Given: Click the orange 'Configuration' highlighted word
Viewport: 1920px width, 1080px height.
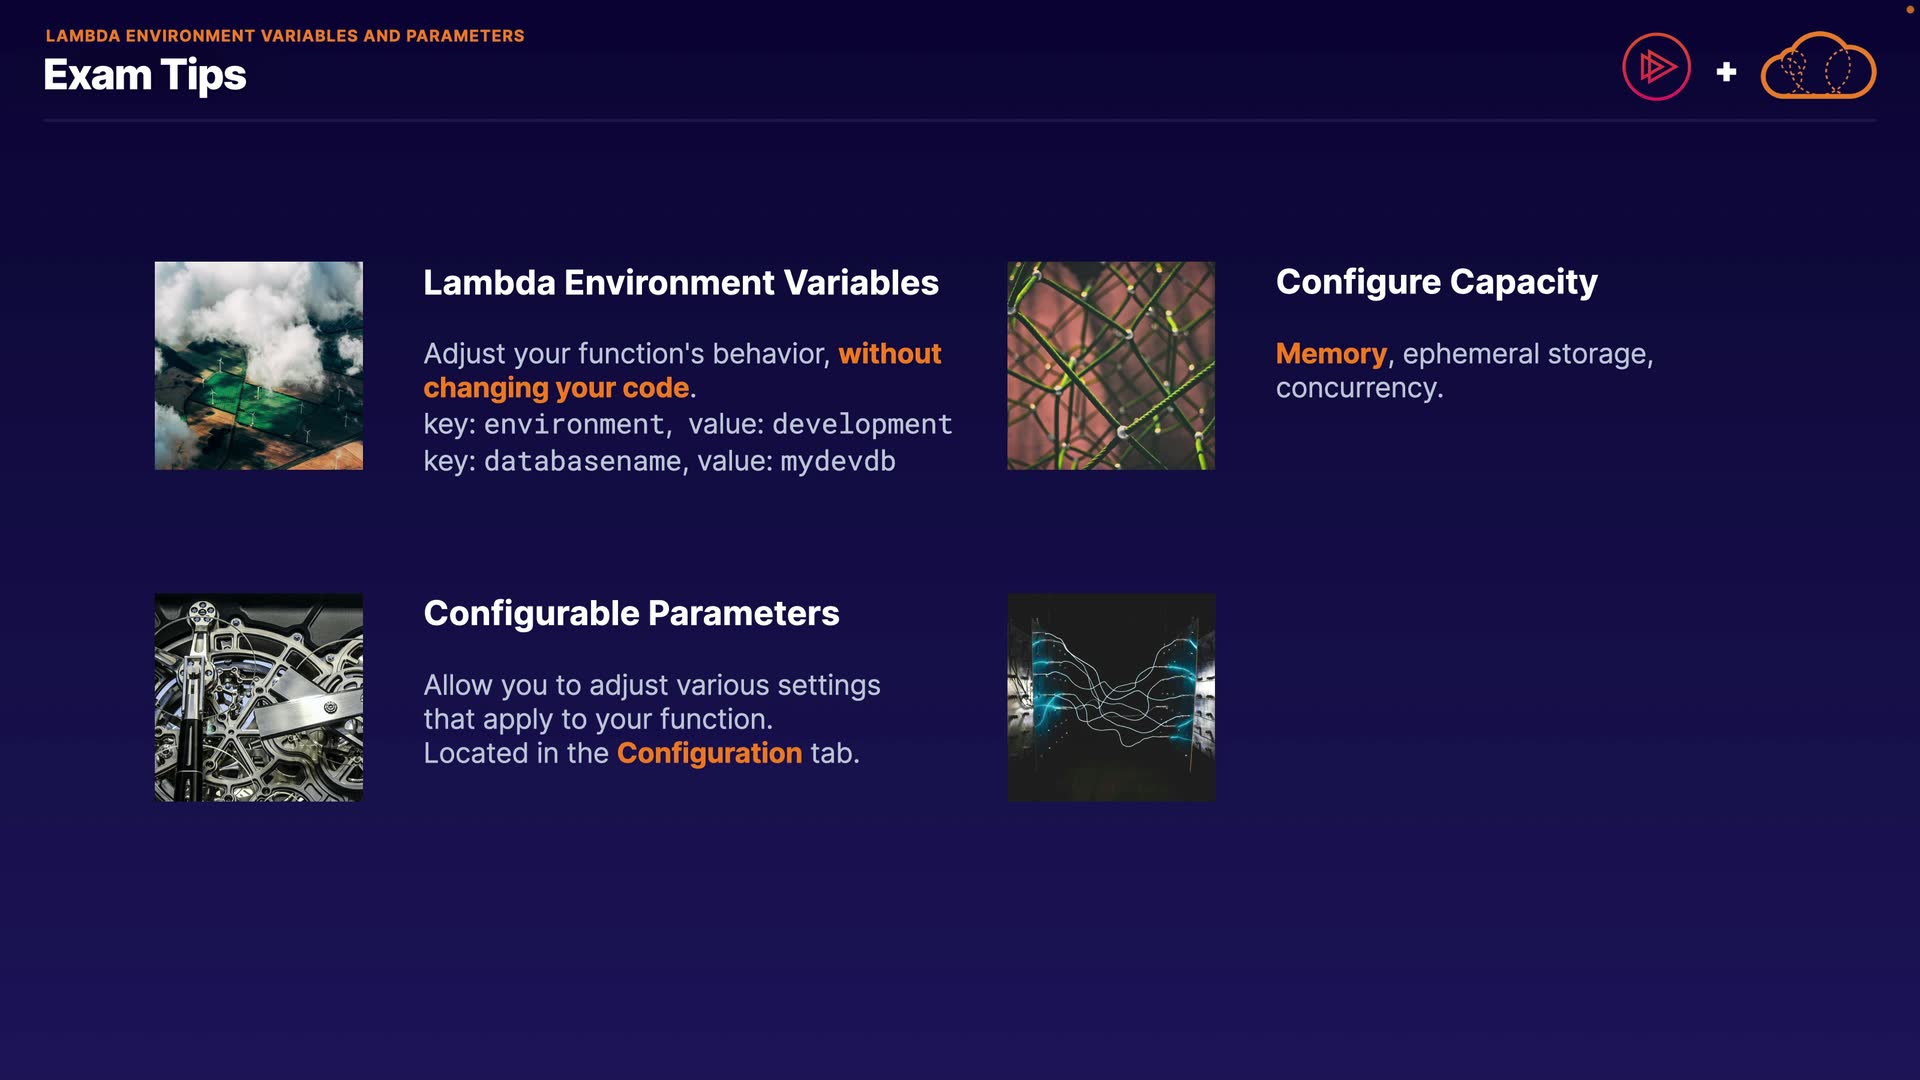Looking at the screenshot, I should tap(709, 753).
